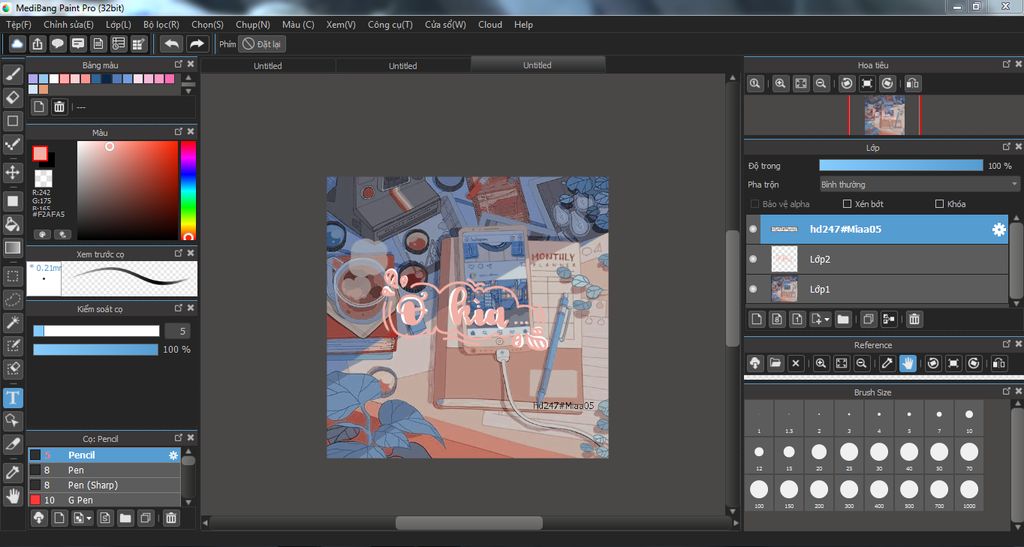The width and height of the screenshot is (1024, 547).
Task: Open the Bộ lọc(R) menu
Action: click(x=161, y=24)
